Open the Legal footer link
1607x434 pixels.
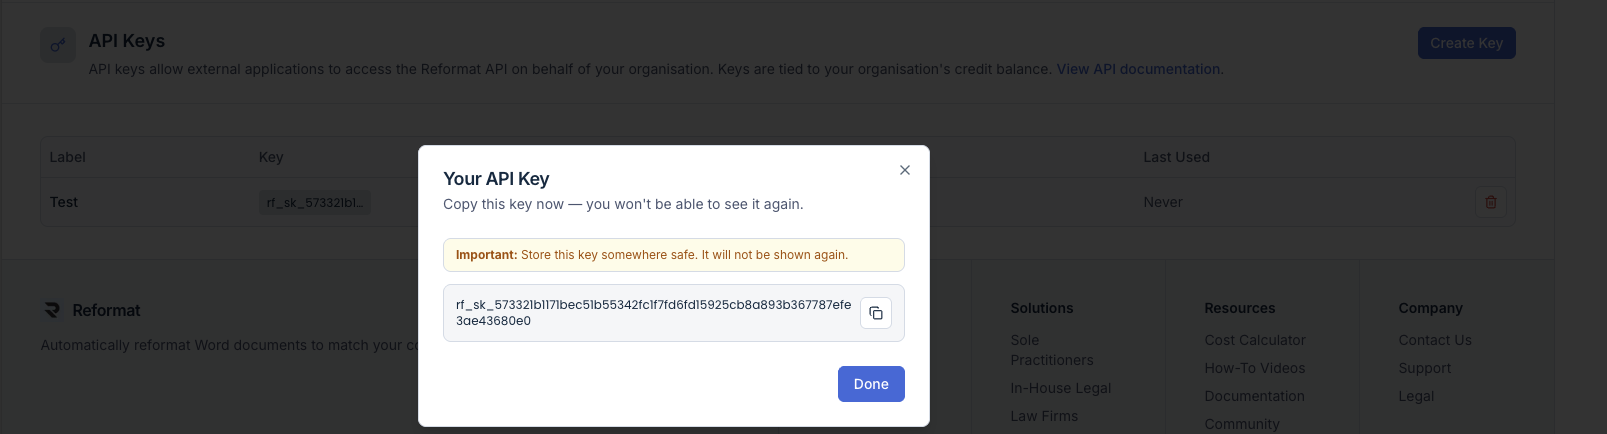1416,396
